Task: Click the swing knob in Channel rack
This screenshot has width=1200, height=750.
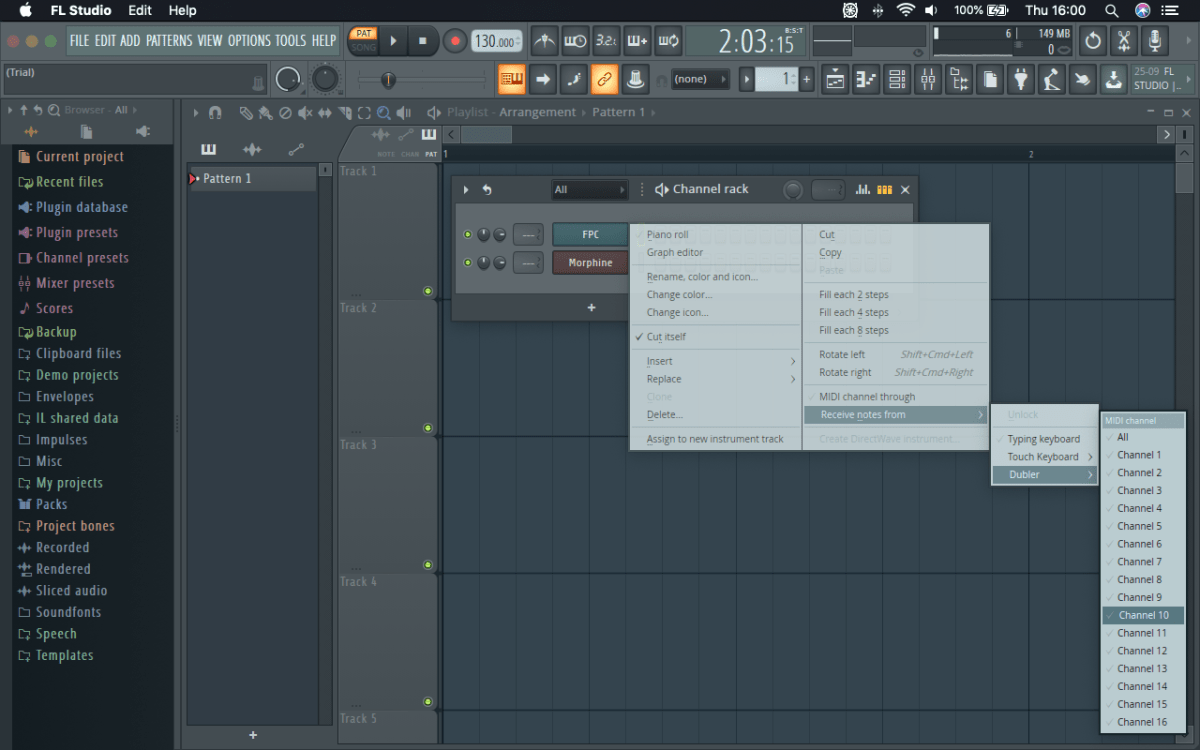Action: pyautogui.click(x=793, y=190)
